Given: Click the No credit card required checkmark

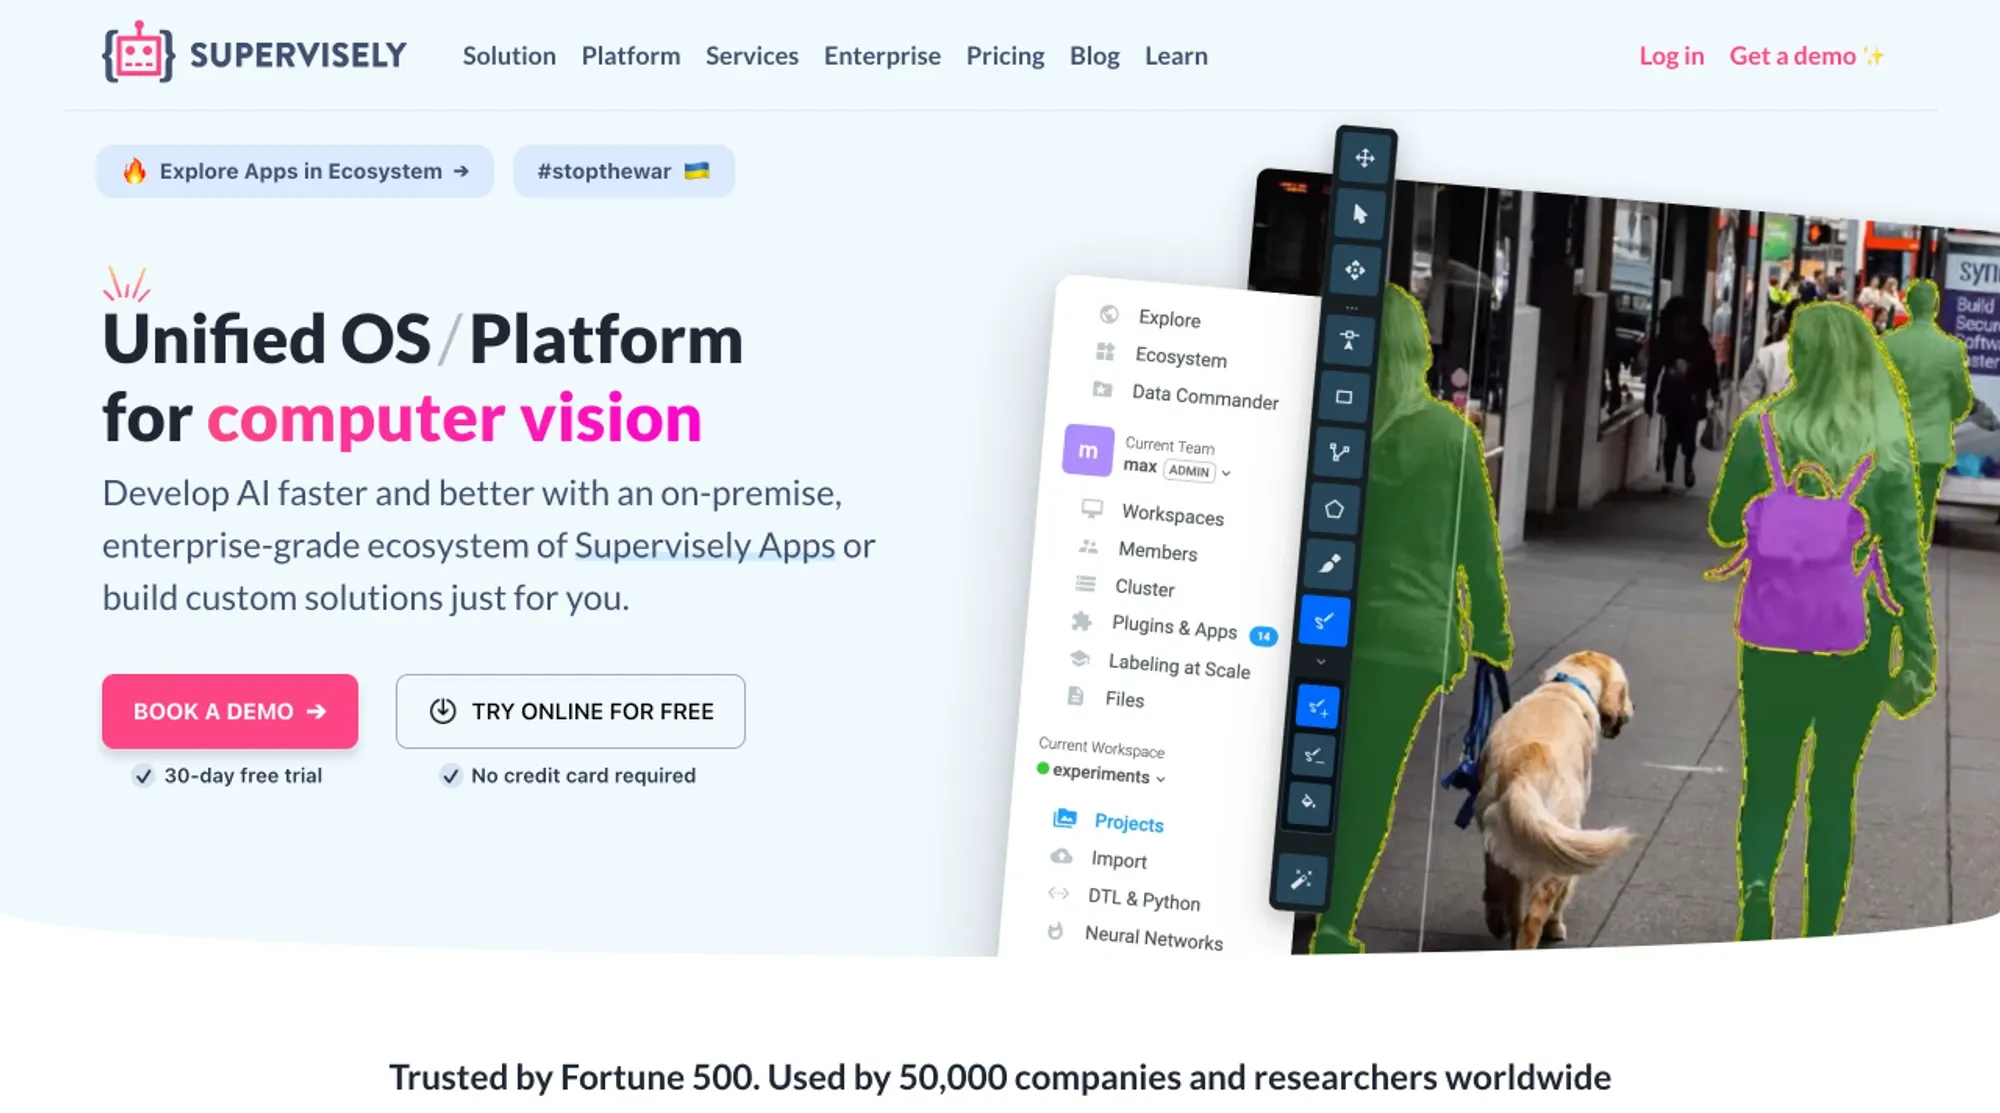Looking at the screenshot, I should tap(451, 776).
